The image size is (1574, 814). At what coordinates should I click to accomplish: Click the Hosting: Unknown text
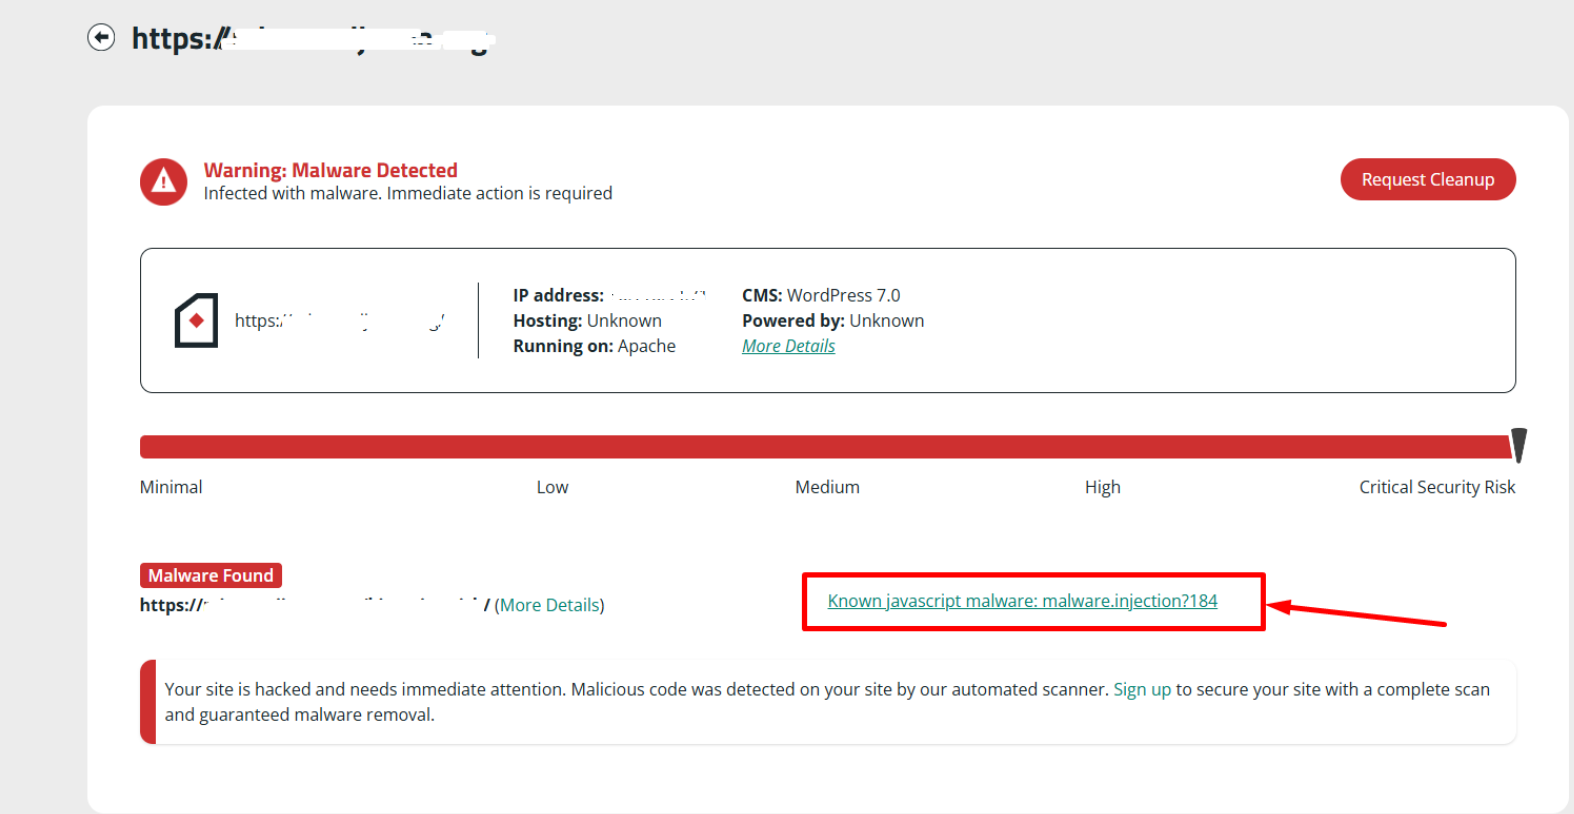[587, 321]
